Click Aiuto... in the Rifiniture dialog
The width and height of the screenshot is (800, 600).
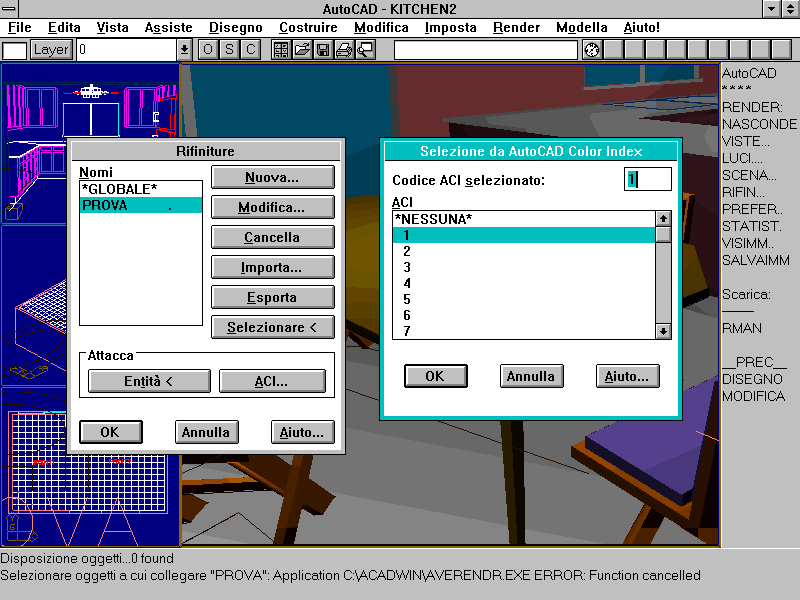[x=303, y=432]
